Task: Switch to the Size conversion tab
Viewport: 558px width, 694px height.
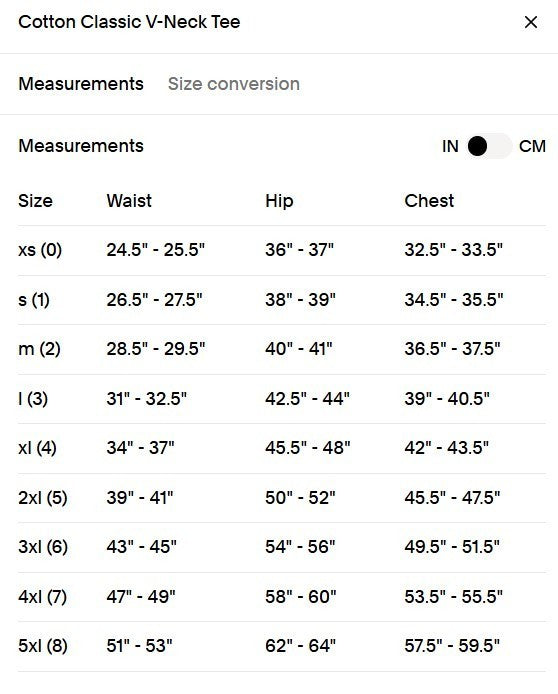Action: pyautogui.click(x=234, y=84)
